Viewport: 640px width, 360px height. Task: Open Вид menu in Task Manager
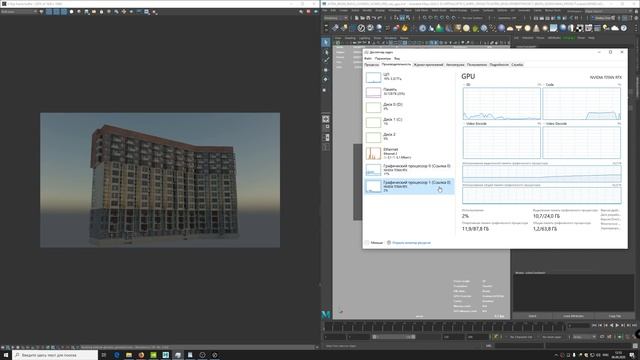tap(397, 58)
